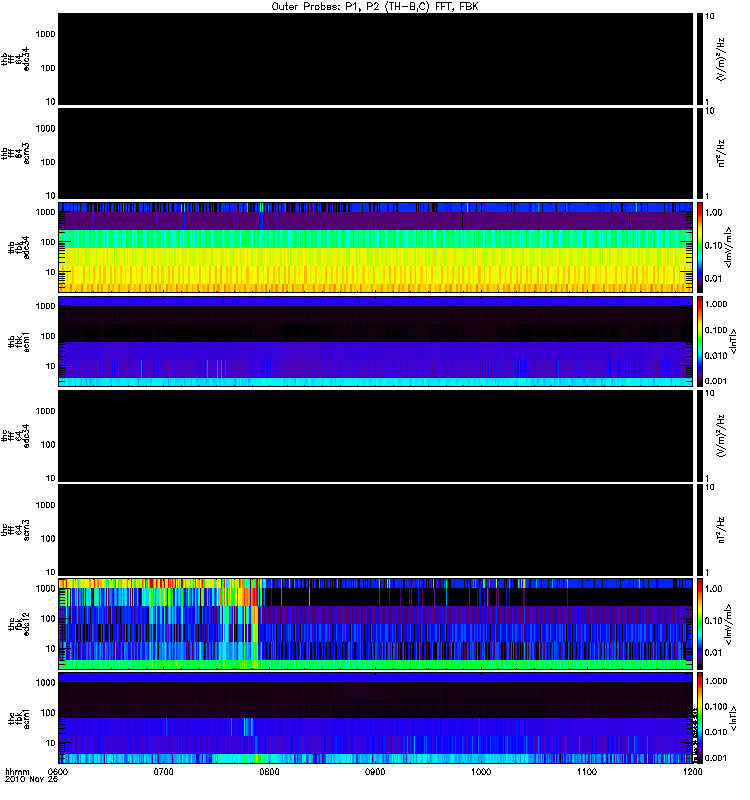Click the thb fbk scm1 spectrogram panel
The width and height of the screenshot is (750, 800).
tap(375, 341)
